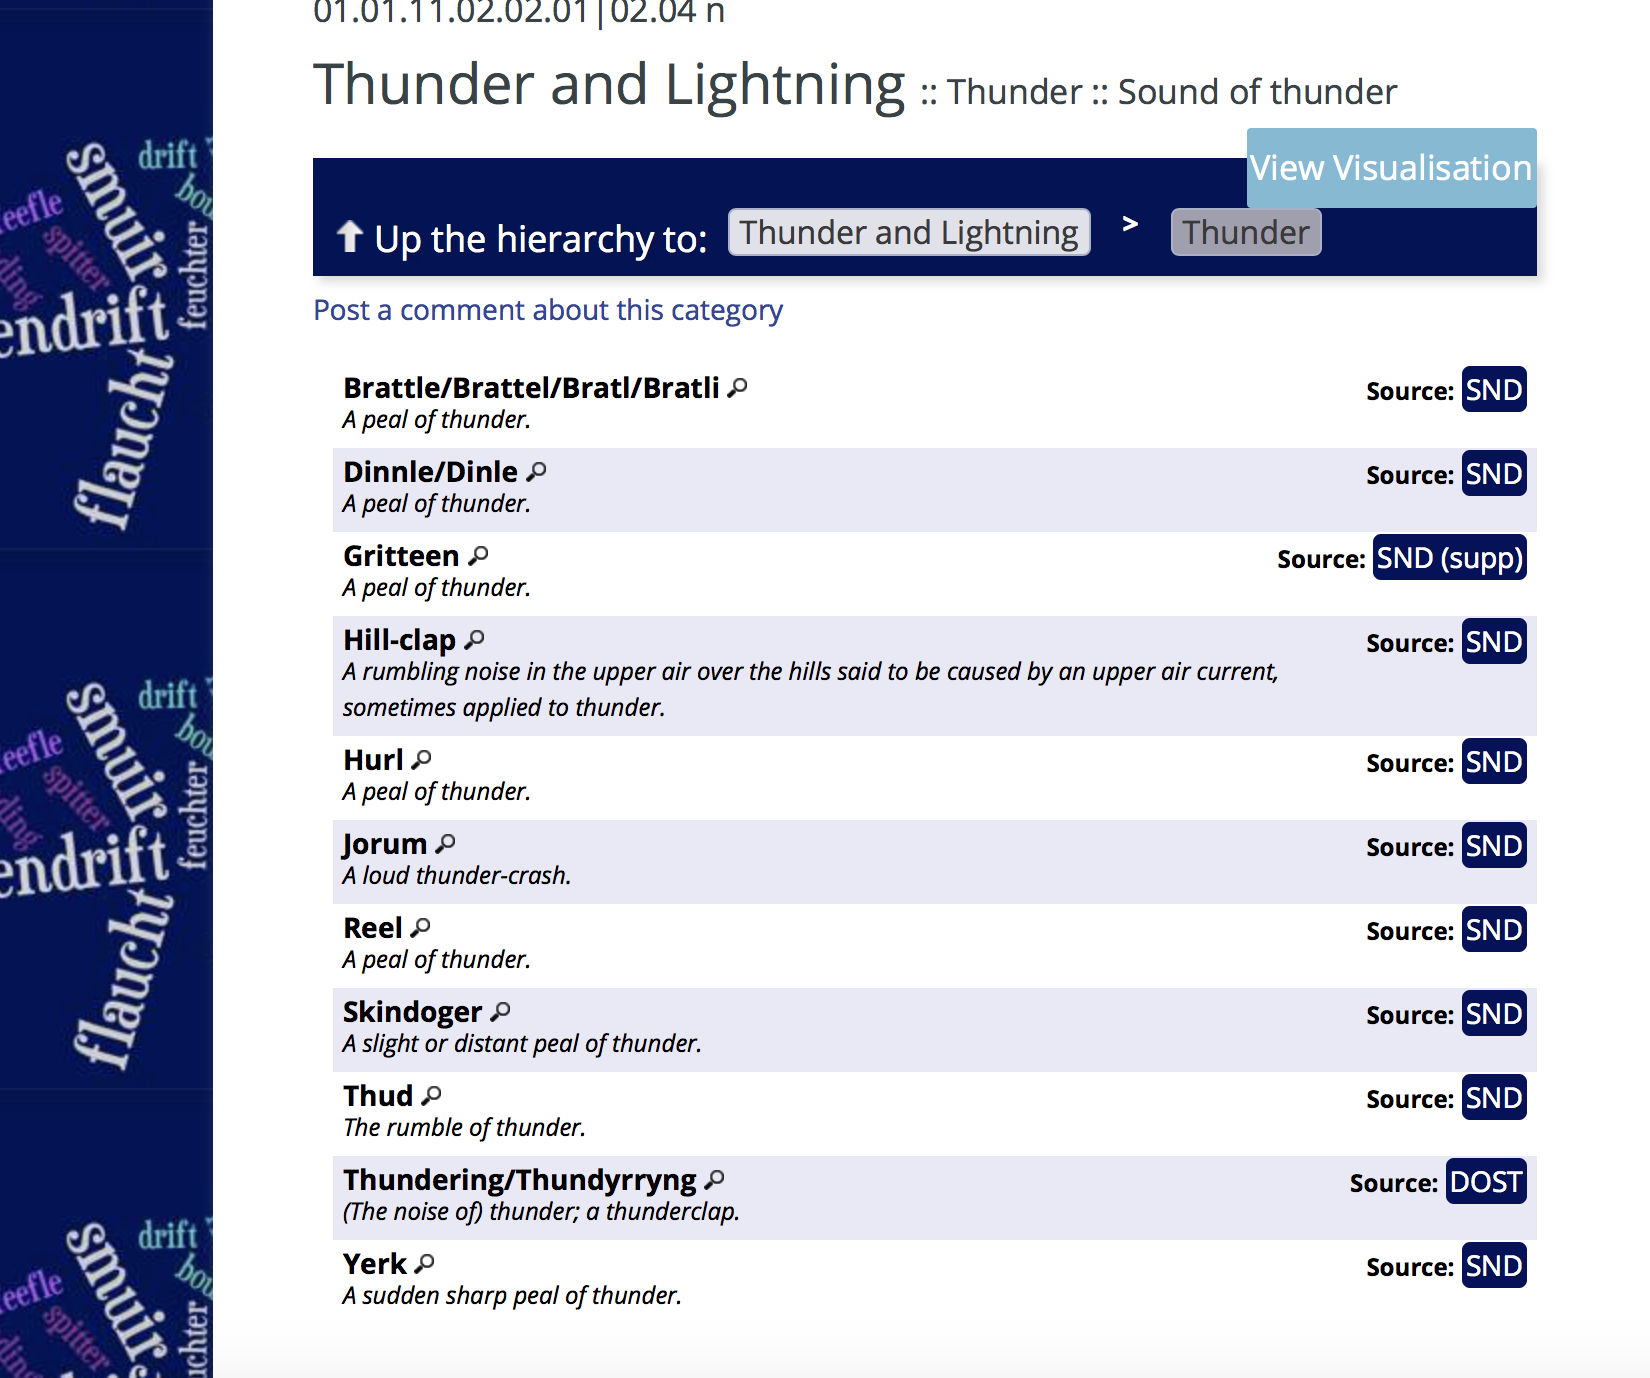Image resolution: width=1650 pixels, height=1378 pixels.
Task: Open the SND source badge for Yerk
Action: [x=1493, y=1266]
